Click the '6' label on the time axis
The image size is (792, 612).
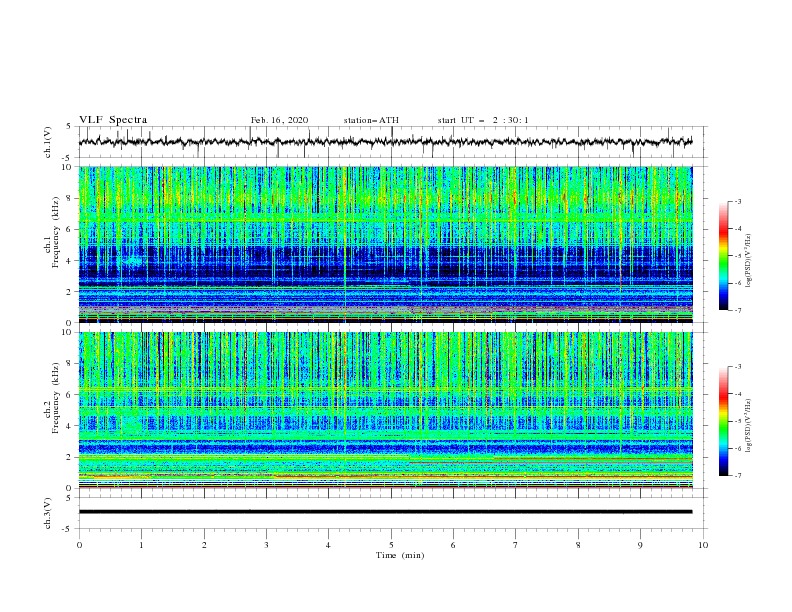click(x=454, y=545)
